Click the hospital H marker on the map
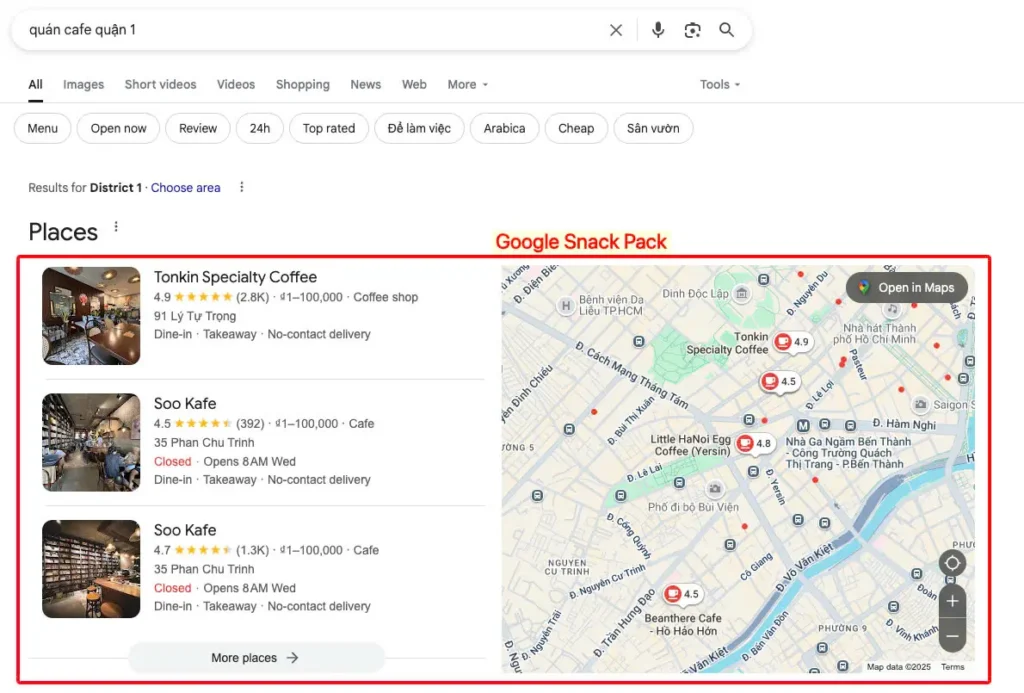This screenshot has height=693, width=1024. tap(566, 305)
